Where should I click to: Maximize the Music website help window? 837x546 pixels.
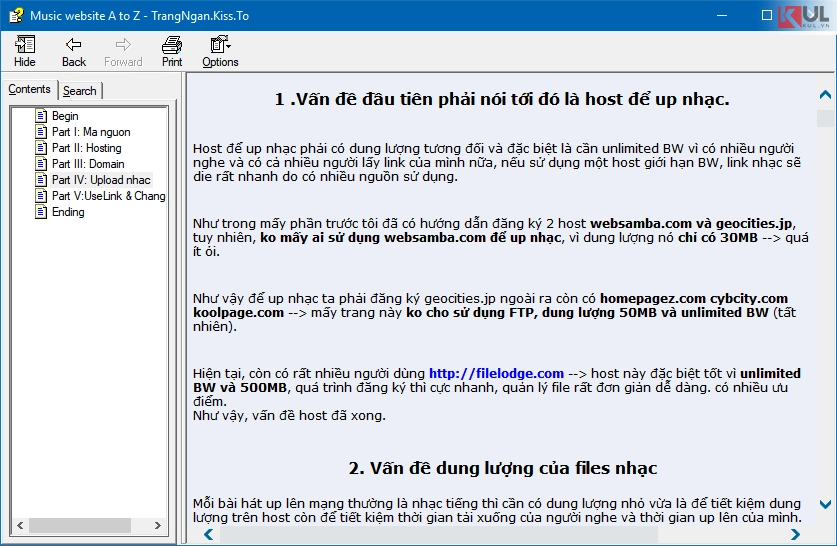767,15
